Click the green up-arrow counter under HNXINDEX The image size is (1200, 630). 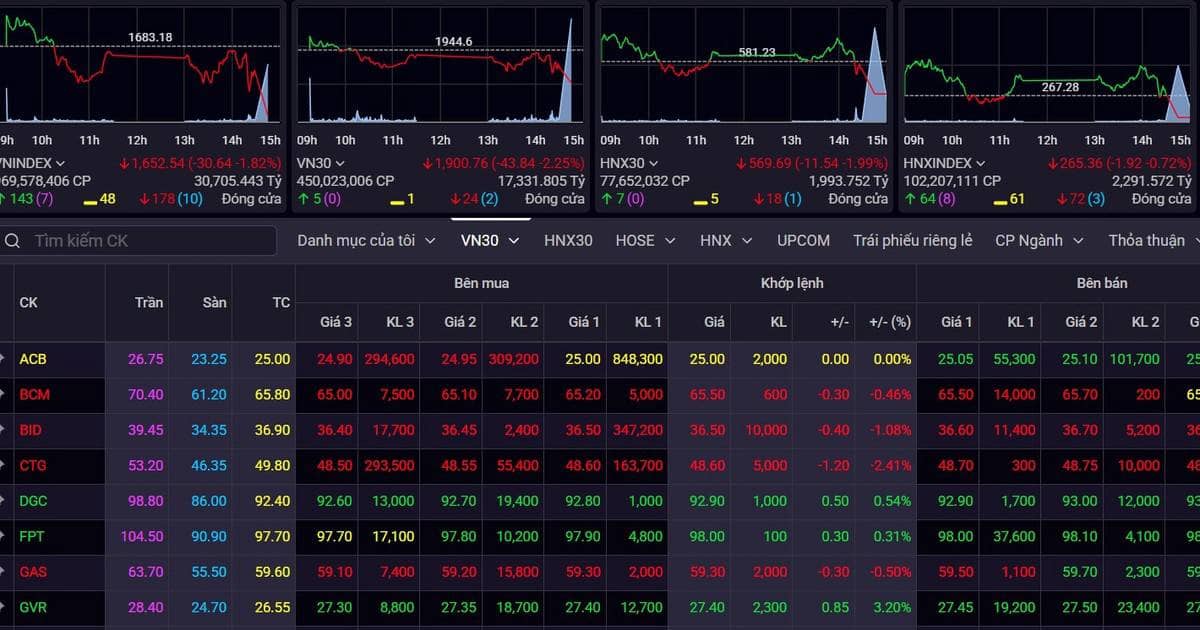pos(918,199)
